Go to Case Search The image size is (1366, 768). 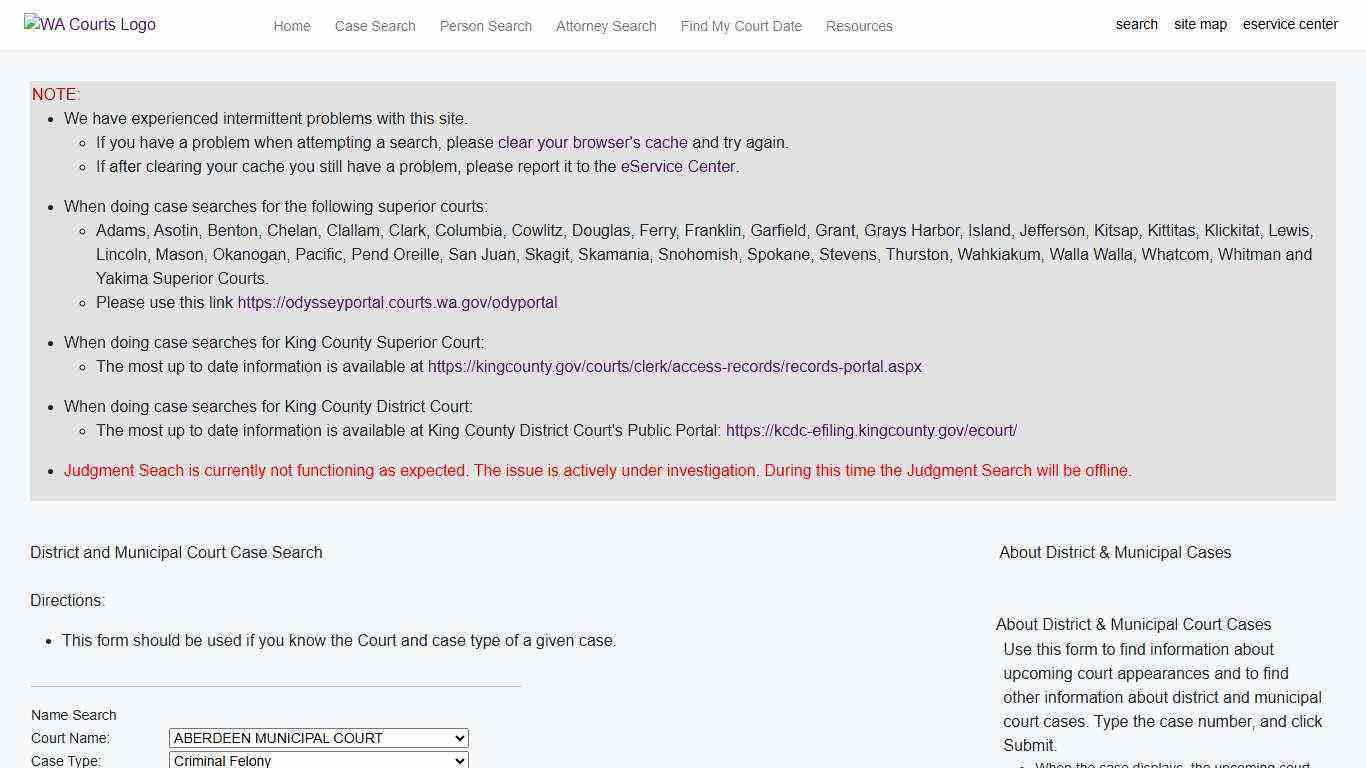[x=375, y=26]
